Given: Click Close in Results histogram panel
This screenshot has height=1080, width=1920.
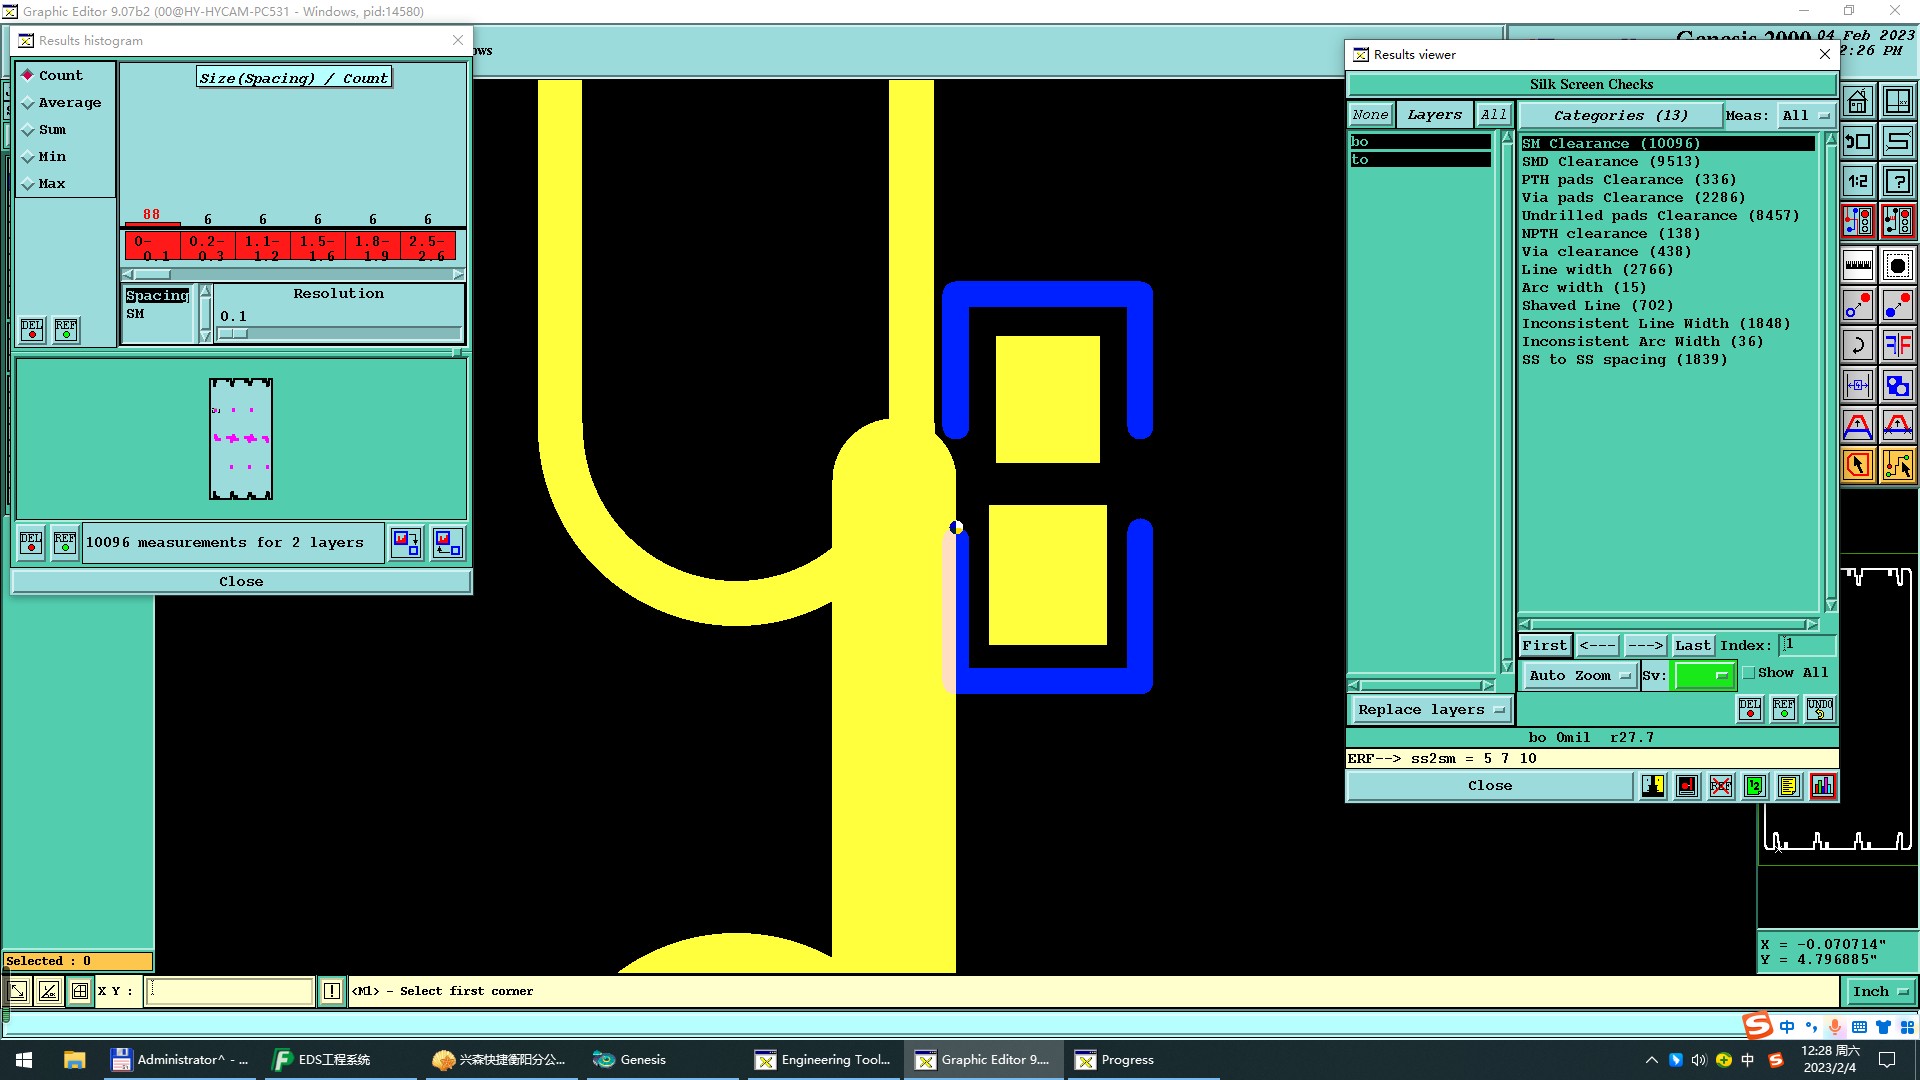Looking at the screenshot, I should click(241, 582).
